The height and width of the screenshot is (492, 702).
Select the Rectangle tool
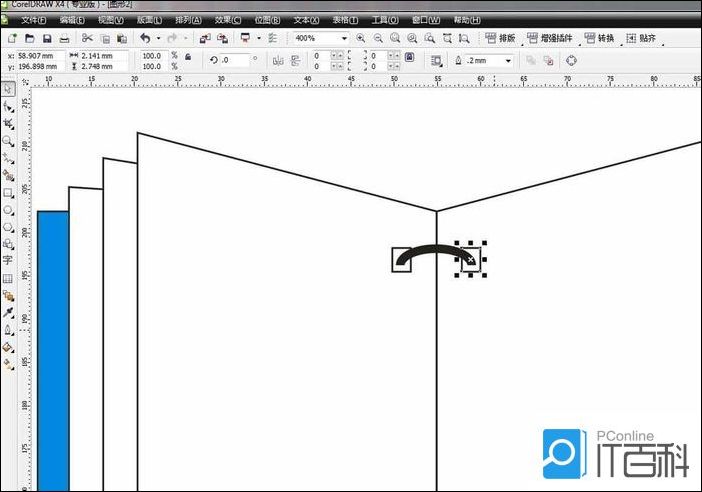tap(8, 193)
